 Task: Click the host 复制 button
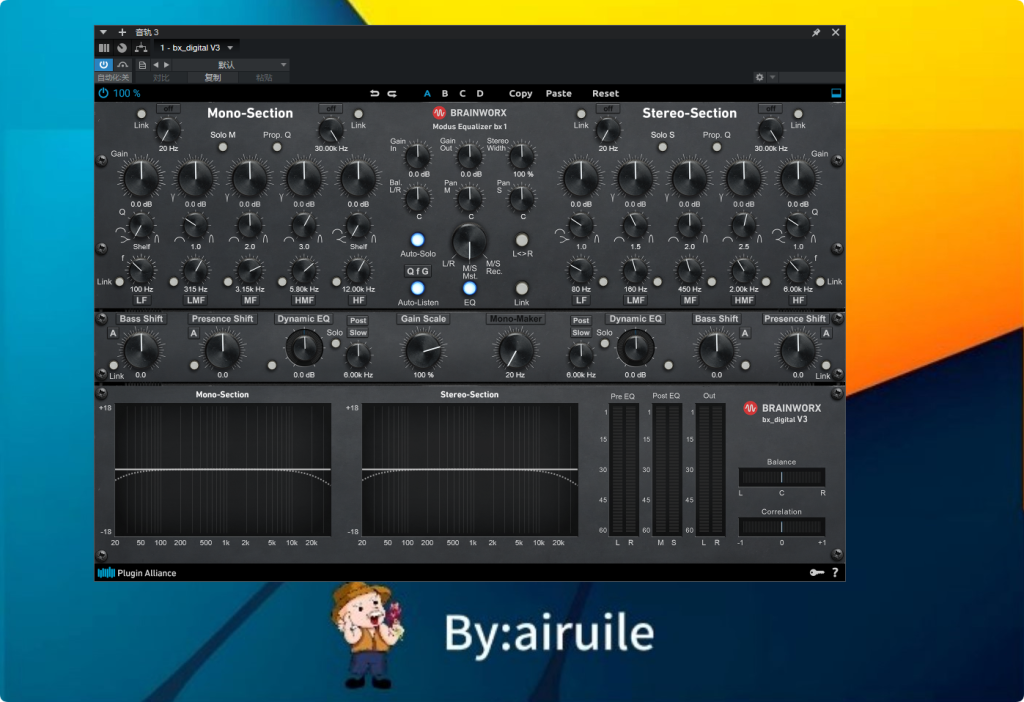pos(213,78)
